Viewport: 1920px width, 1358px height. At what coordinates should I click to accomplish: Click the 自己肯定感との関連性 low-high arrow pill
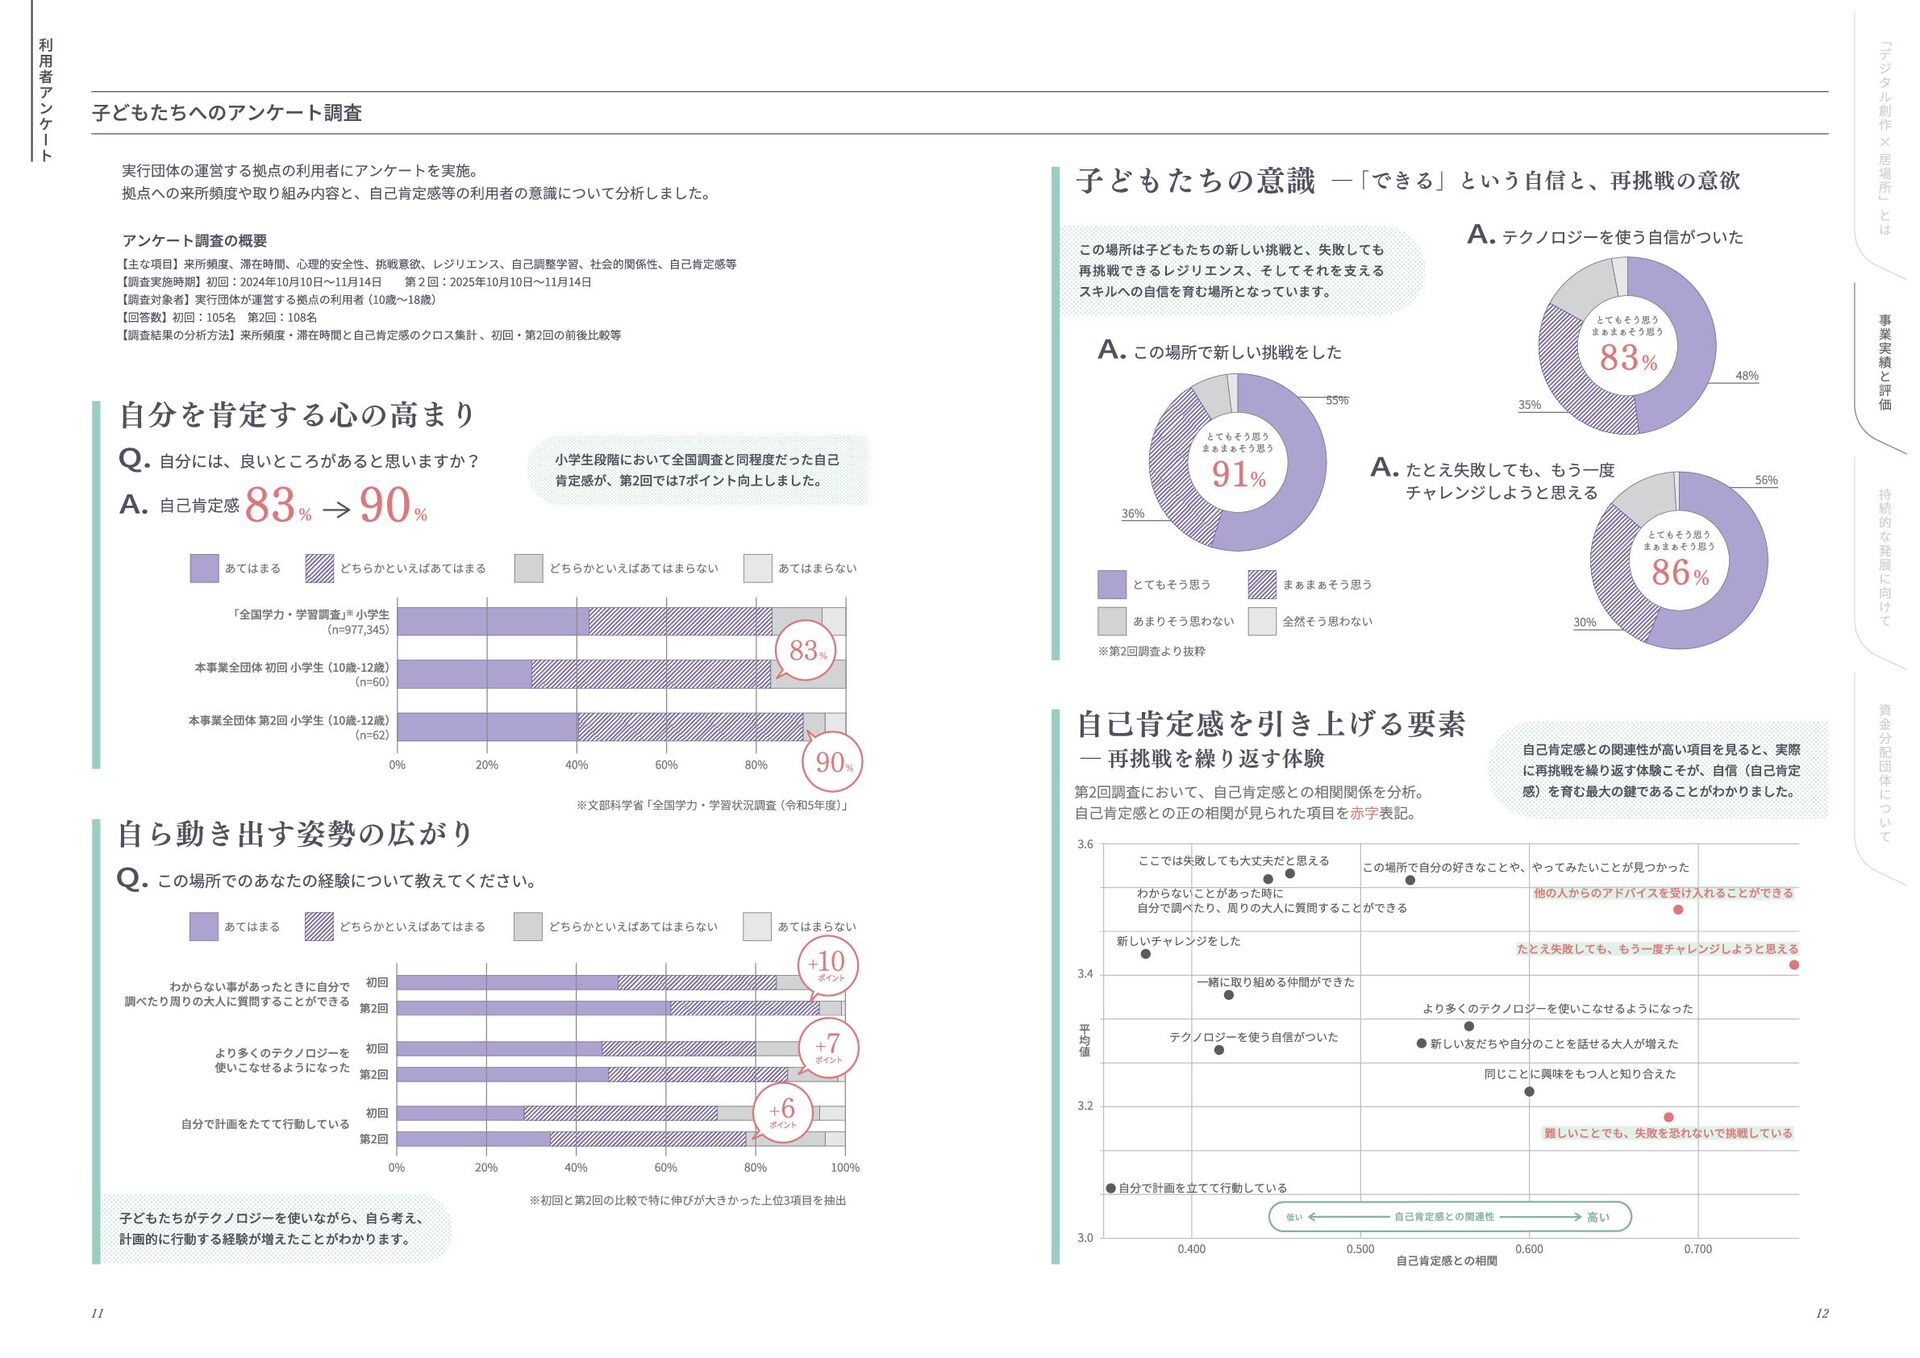(1449, 1217)
